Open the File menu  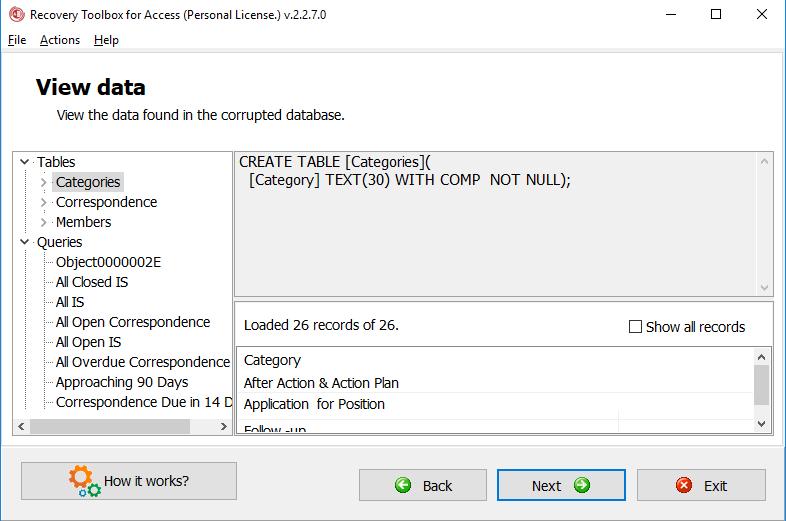[17, 40]
